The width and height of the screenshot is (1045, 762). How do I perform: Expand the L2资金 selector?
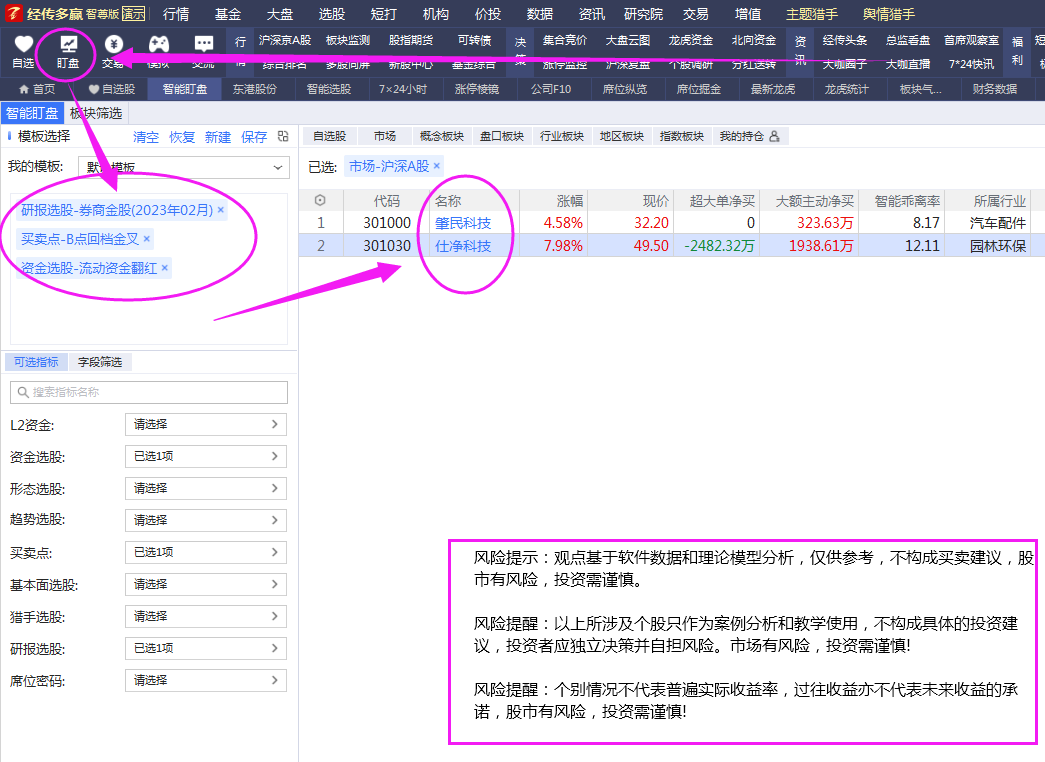tap(206, 425)
